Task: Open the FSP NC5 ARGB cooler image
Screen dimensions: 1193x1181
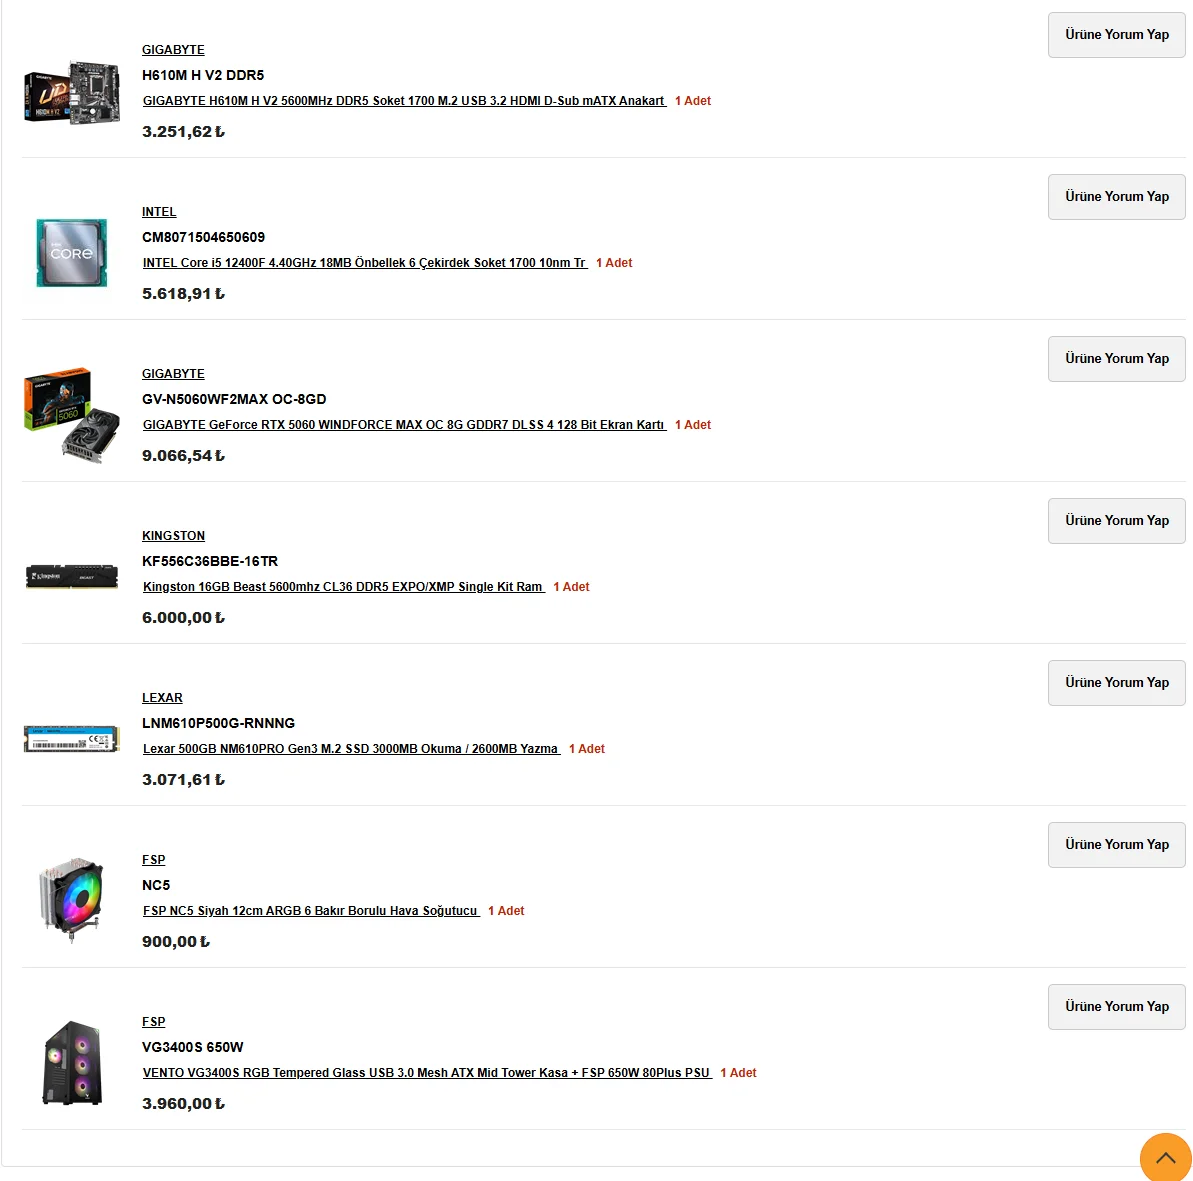Action: pyautogui.click(x=72, y=900)
